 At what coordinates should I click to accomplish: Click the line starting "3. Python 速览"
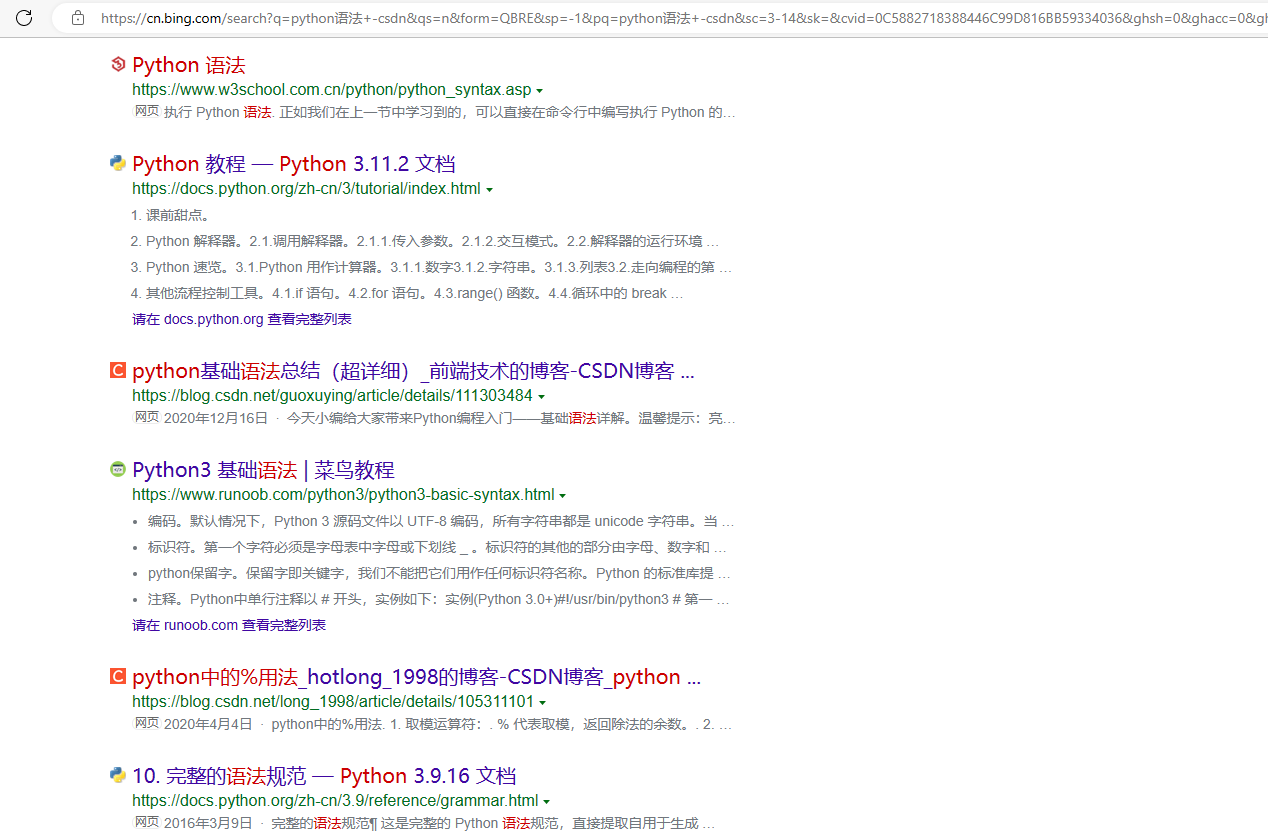point(431,267)
